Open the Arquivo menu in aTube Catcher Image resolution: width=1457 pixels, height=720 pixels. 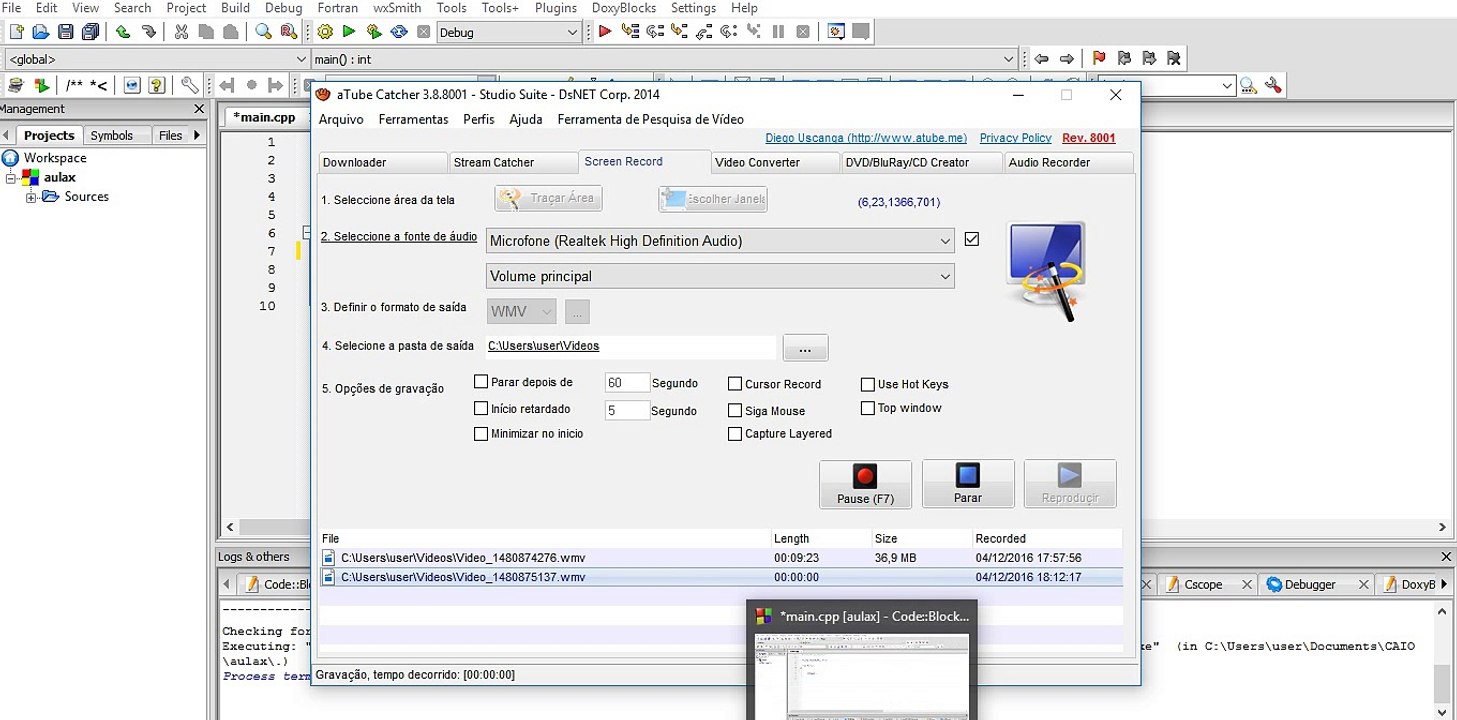pos(341,119)
